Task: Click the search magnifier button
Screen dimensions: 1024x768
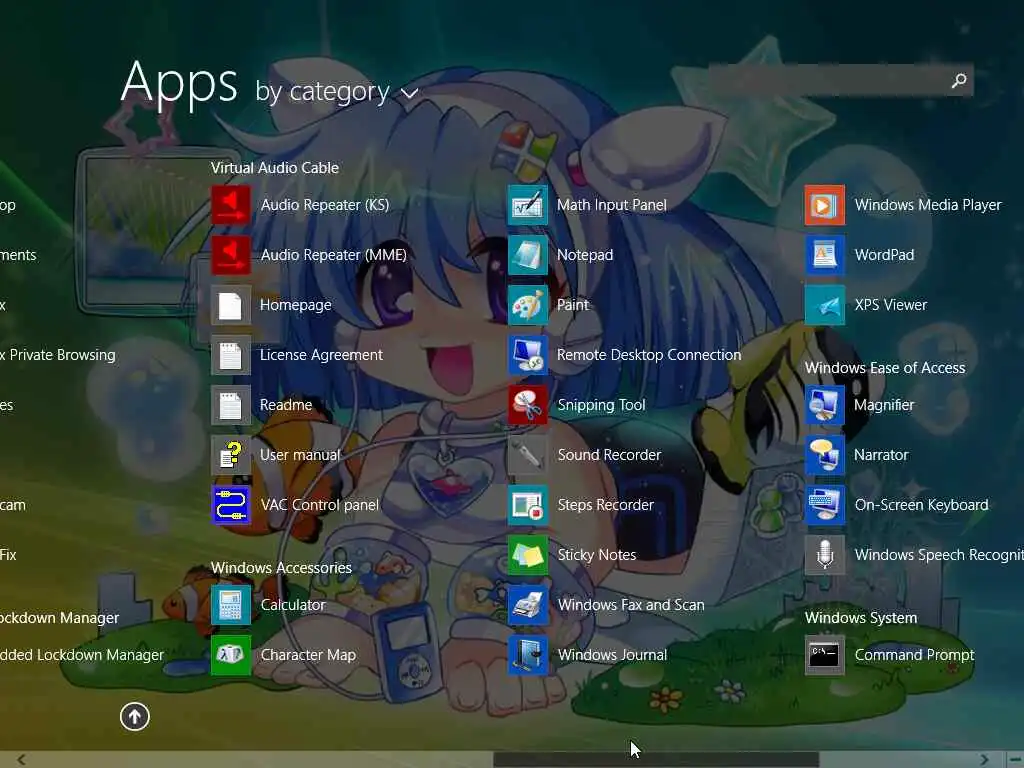Action: pos(959,80)
